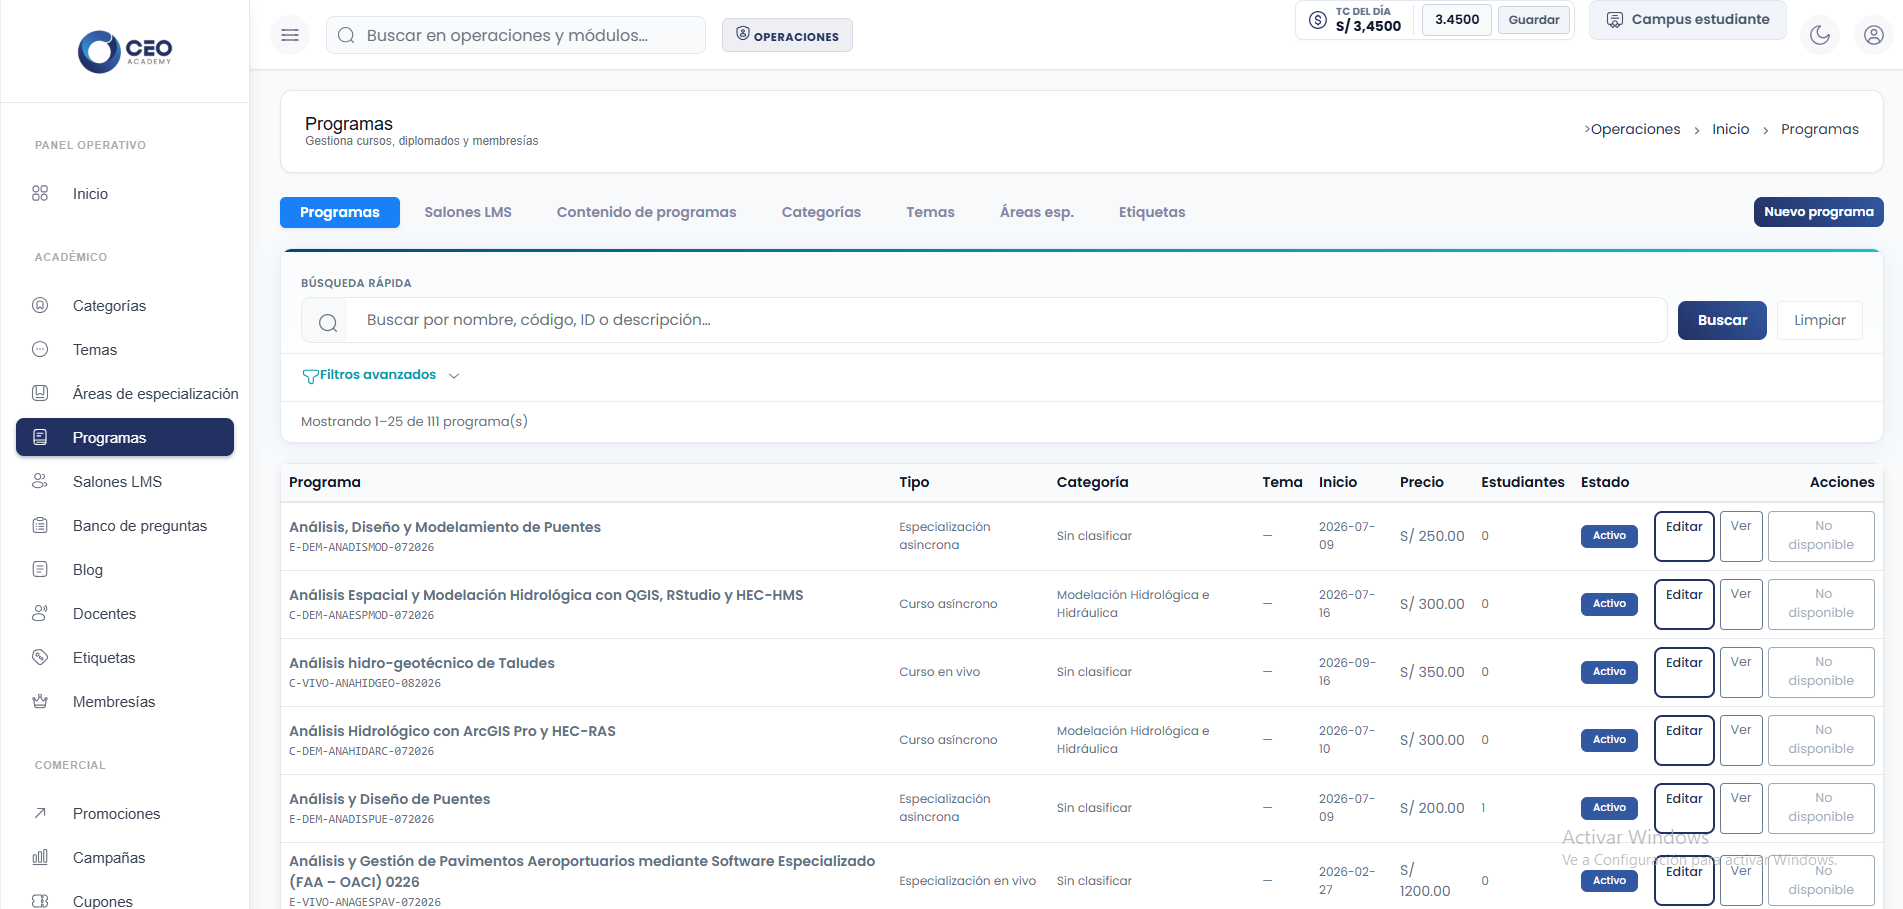Click the Membresías crown icon

tap(40, 701)
